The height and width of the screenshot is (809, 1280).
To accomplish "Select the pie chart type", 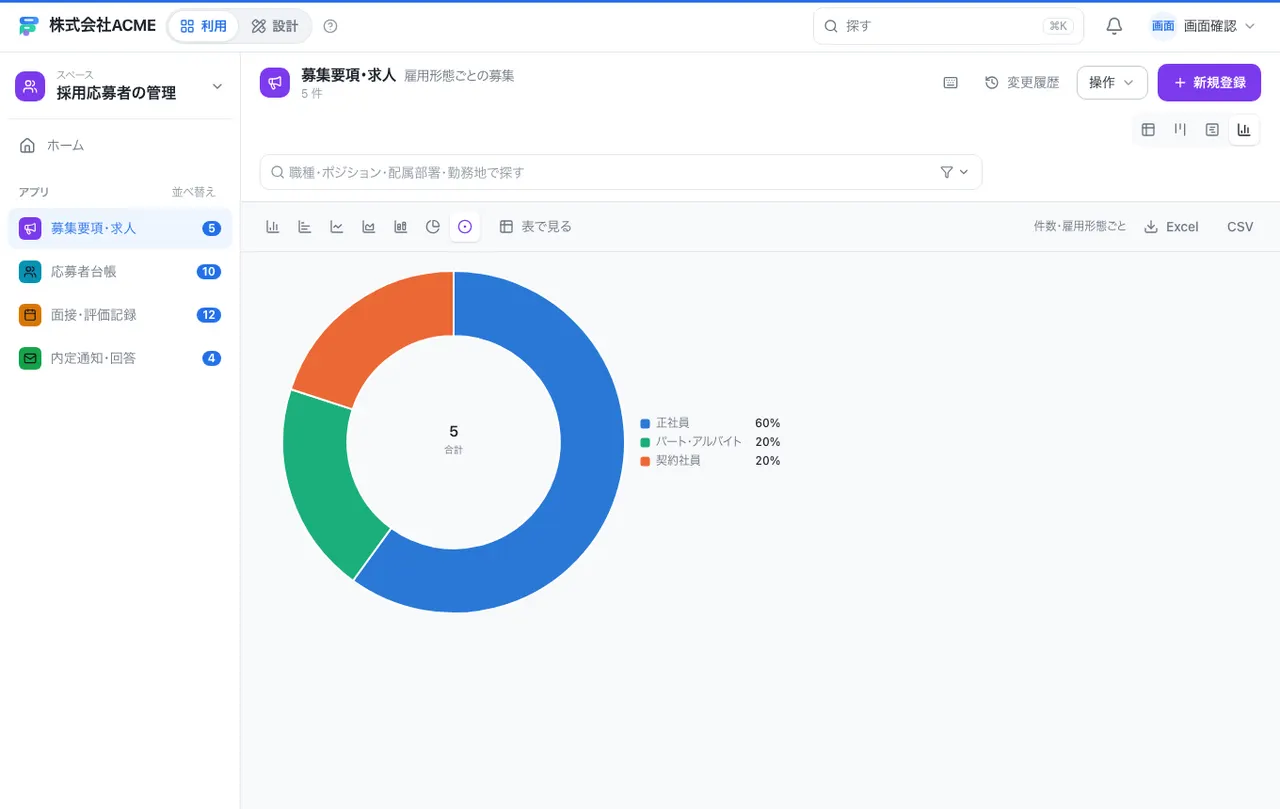I will pyautogui.click(x=432, y=227).
